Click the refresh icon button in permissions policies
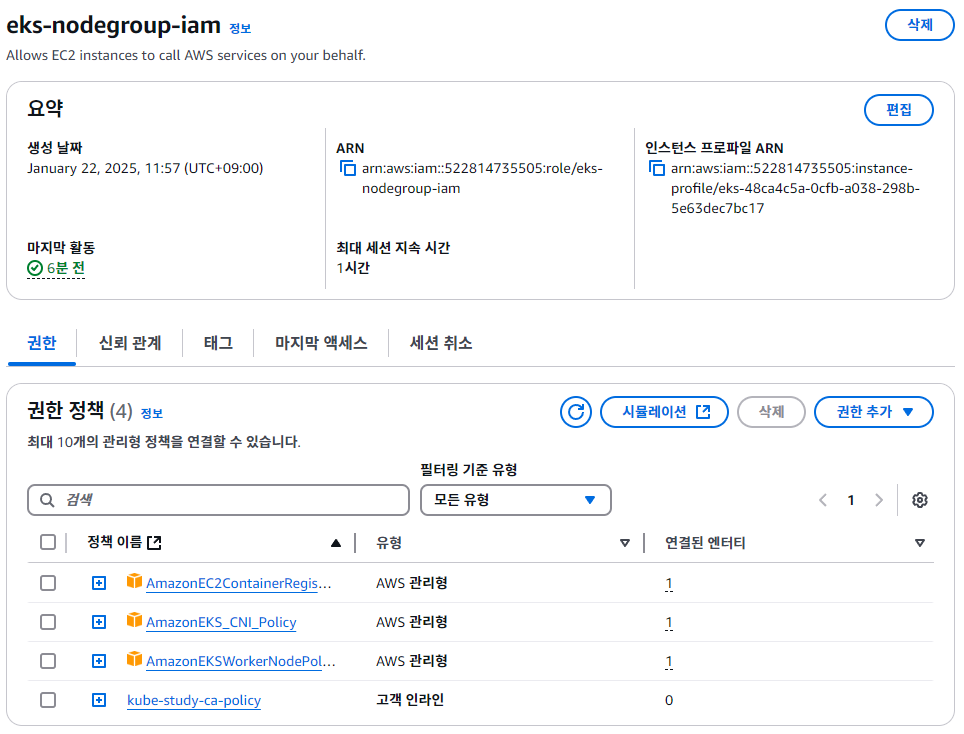The image size is (964, 734). [575, 412]
